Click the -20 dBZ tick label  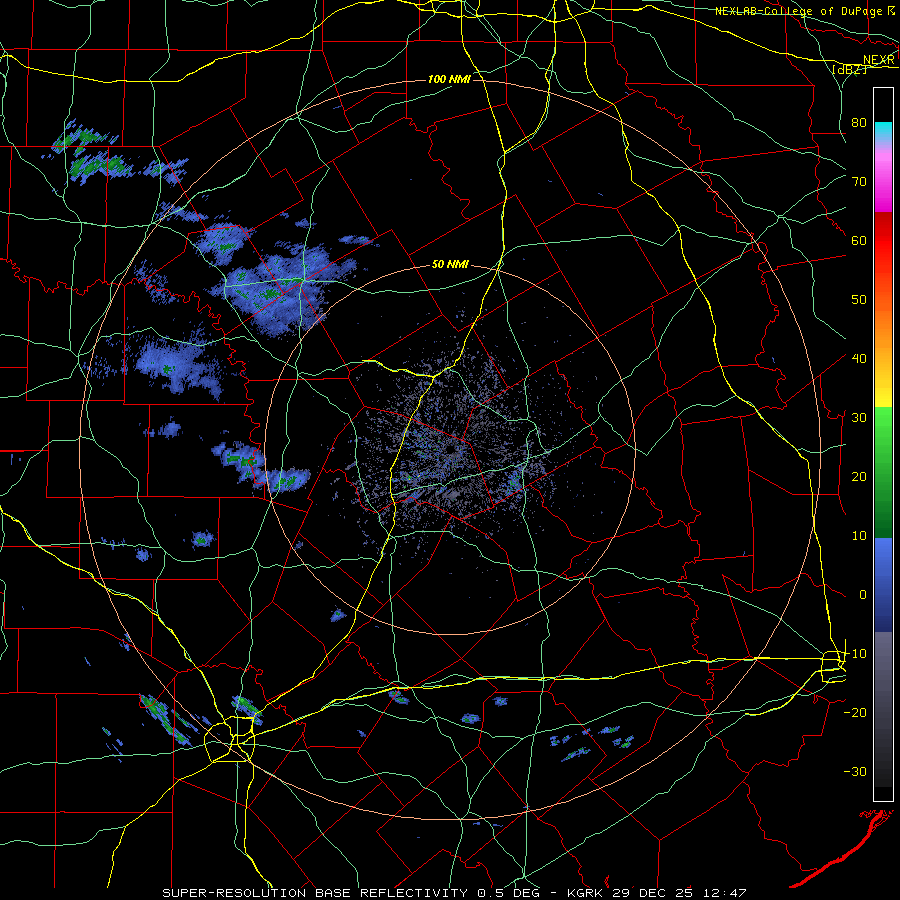pos(855,712)
